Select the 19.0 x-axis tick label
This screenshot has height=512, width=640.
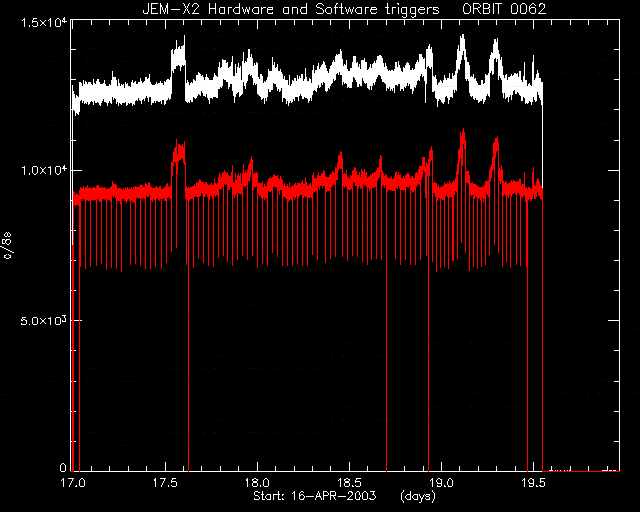(x=442, y=483)
